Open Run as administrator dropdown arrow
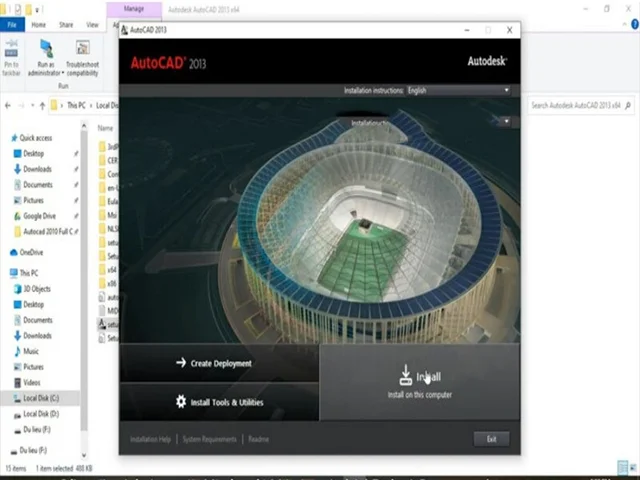This screenshot has width=640, height=480. pos(63,73)
